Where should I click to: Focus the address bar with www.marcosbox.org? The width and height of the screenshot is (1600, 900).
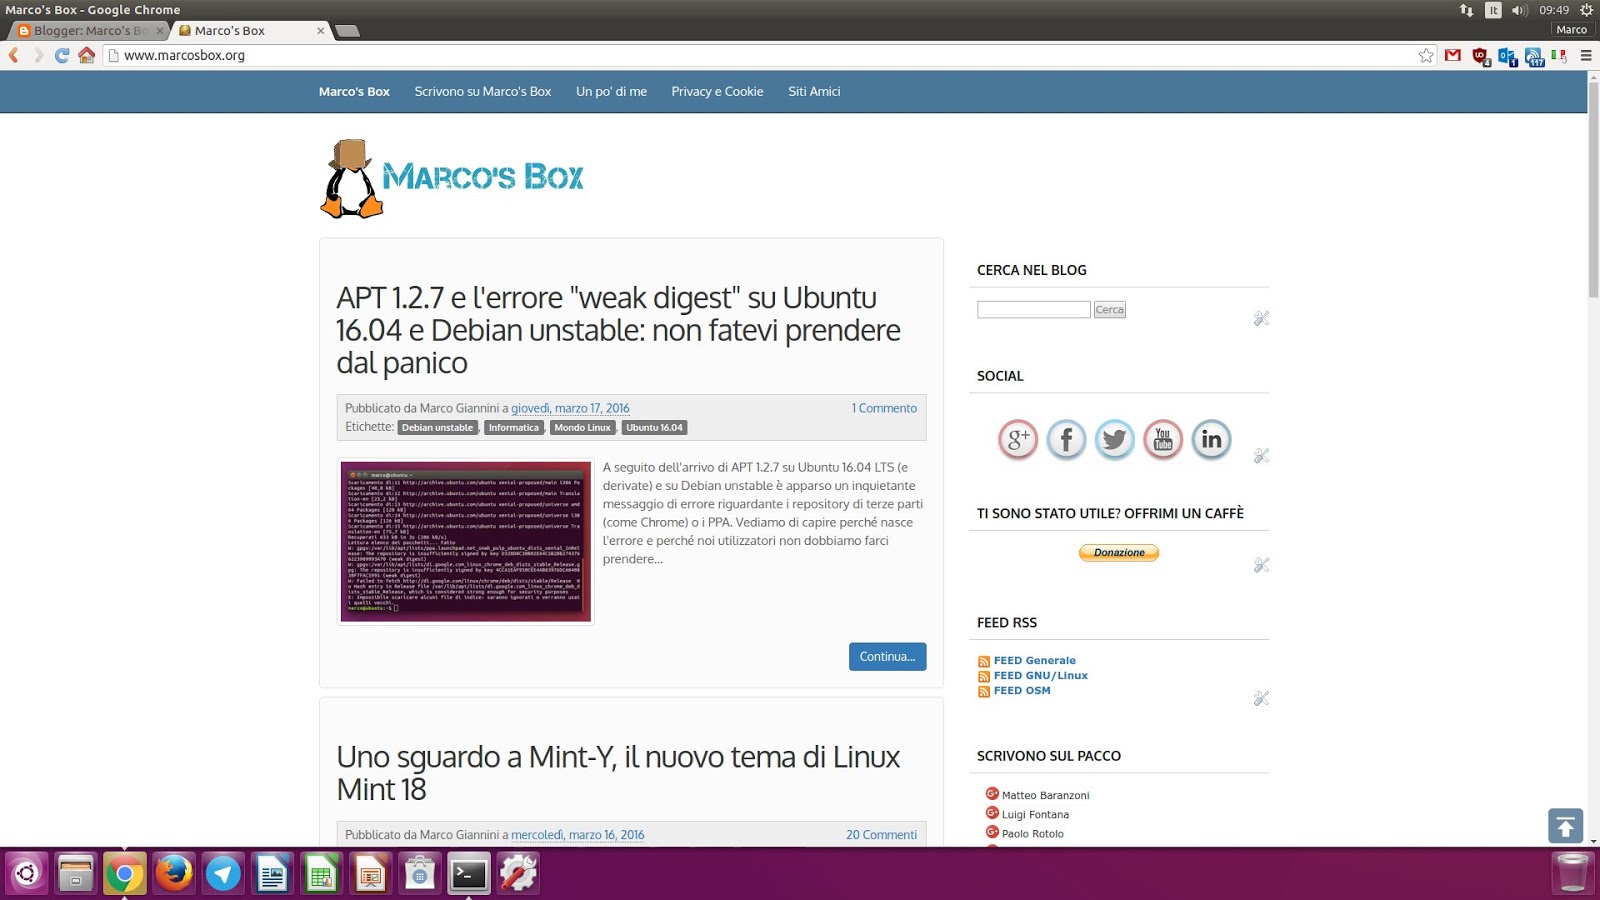tap(760, 55)
